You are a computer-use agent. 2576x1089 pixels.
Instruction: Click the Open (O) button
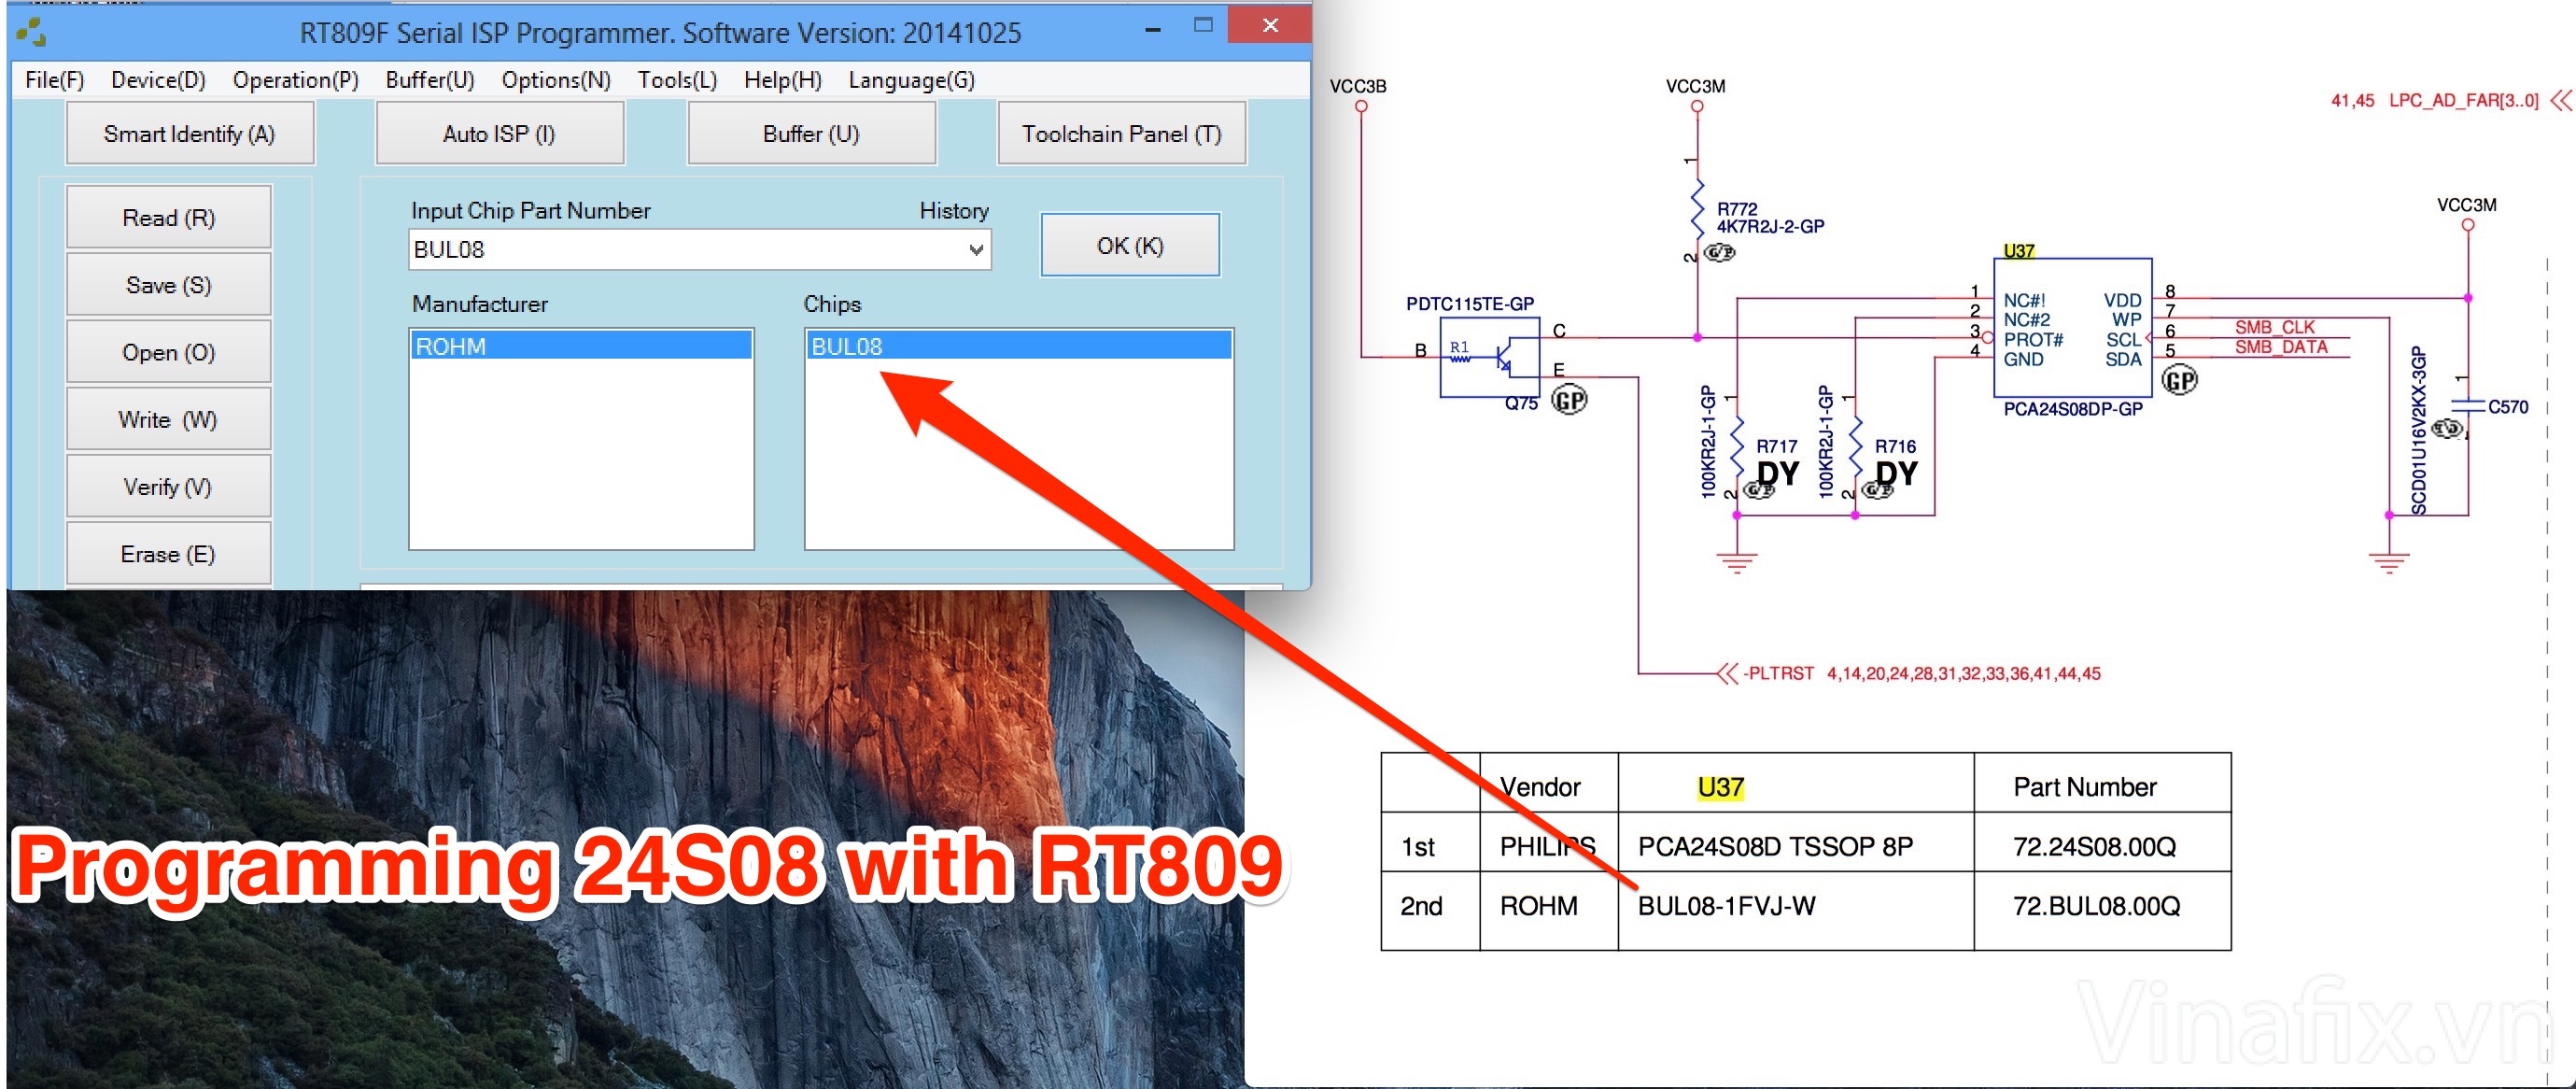pyautogui.click(x=168, y=352)
